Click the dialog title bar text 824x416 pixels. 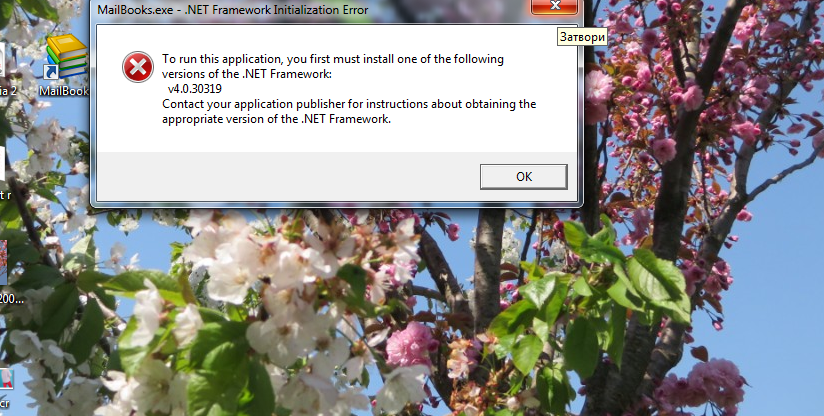click(x=233, y=9)
